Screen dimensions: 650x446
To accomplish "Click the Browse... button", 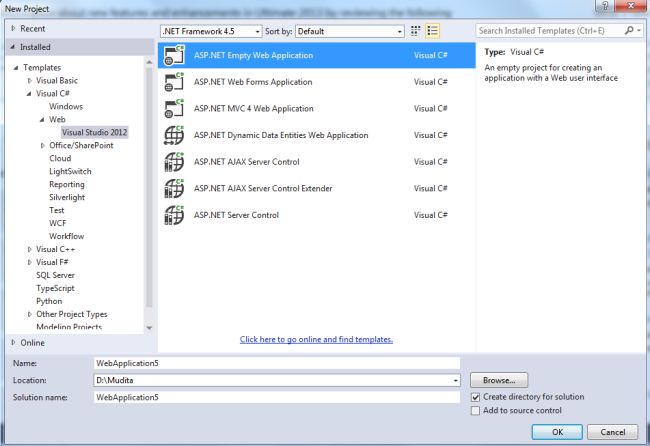I will click(x=499, y=380).
